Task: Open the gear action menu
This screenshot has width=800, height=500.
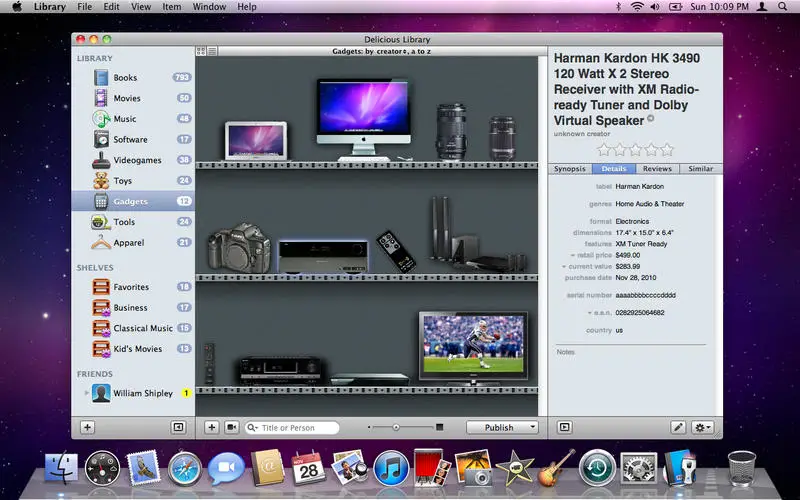Action: pos(702,428)
